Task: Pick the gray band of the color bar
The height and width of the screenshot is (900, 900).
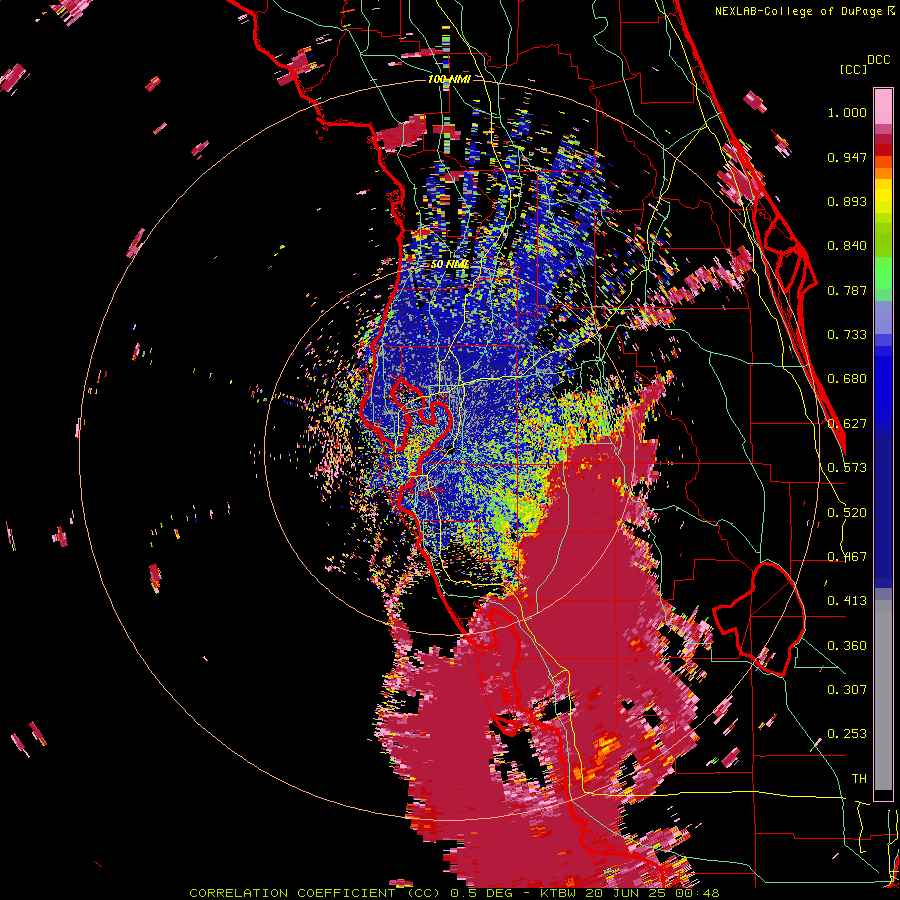Action: 883,695
